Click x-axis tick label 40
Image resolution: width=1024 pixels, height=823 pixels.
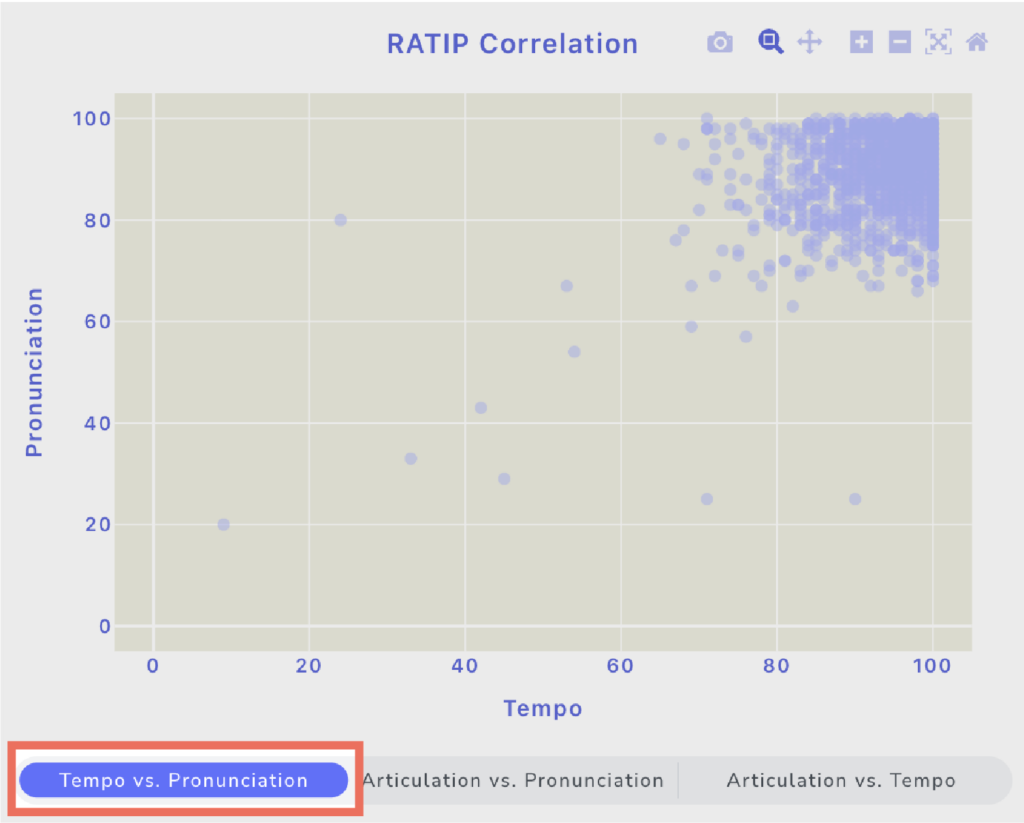click(464, 666)
